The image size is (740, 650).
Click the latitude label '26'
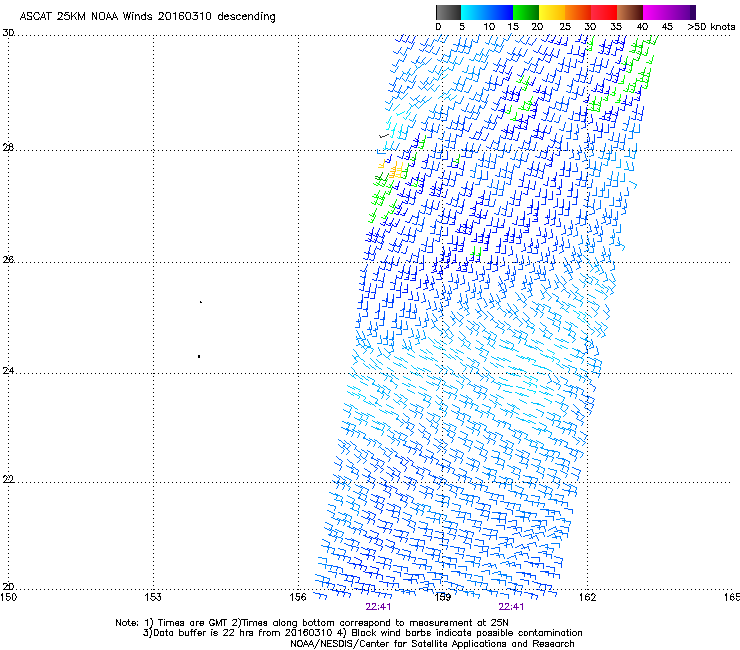pos(8,260)
